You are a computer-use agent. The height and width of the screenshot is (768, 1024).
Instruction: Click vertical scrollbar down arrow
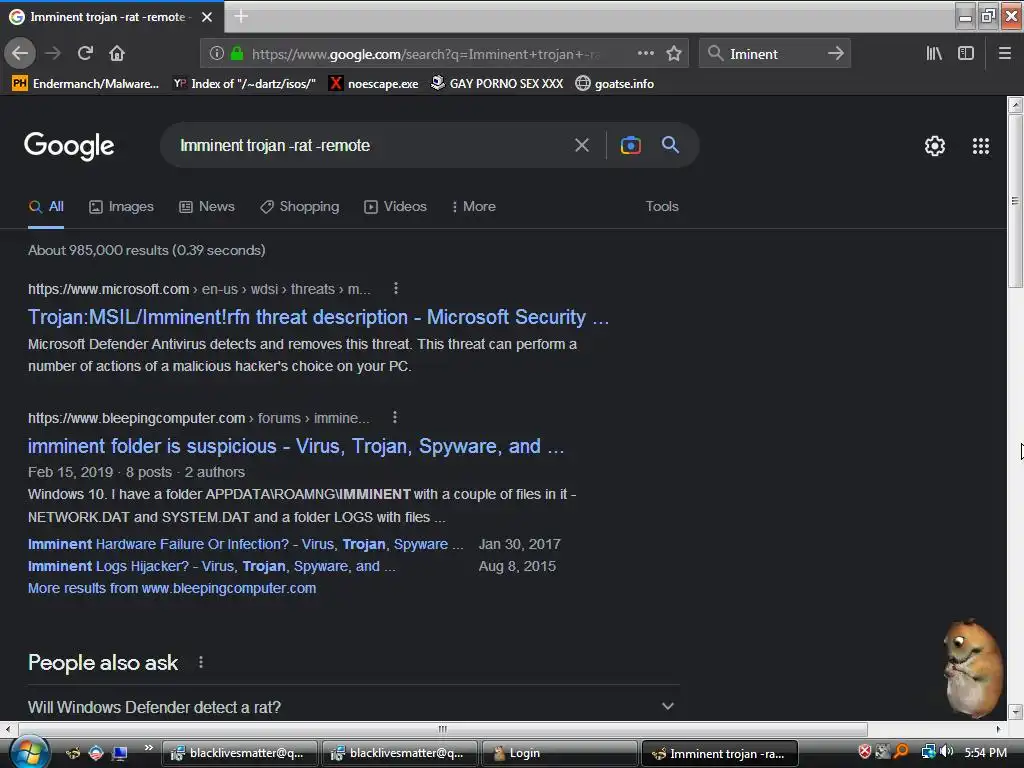click(x=1015, y=712)
